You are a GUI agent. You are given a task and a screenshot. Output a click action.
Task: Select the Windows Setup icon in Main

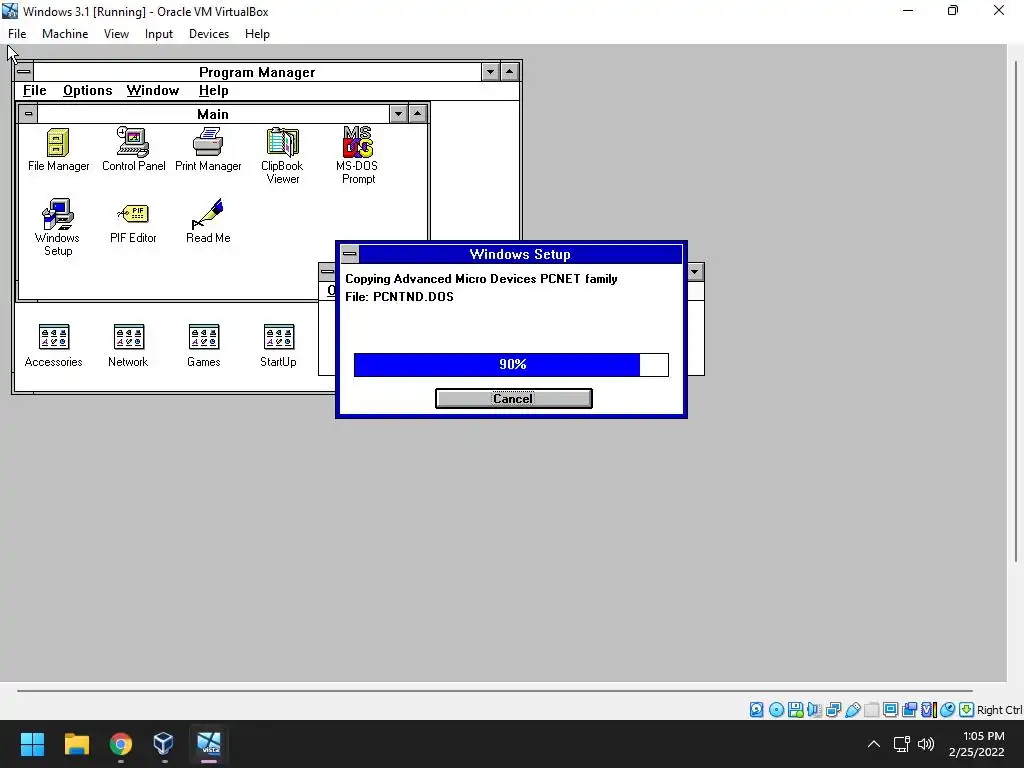coord(57,227)
